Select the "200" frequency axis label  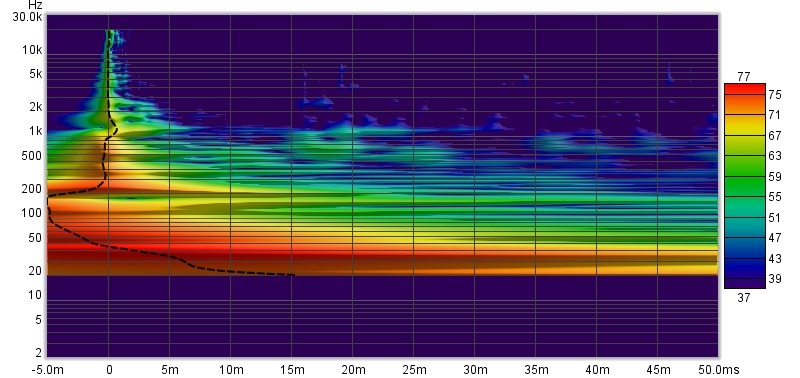tap(33, 189)
